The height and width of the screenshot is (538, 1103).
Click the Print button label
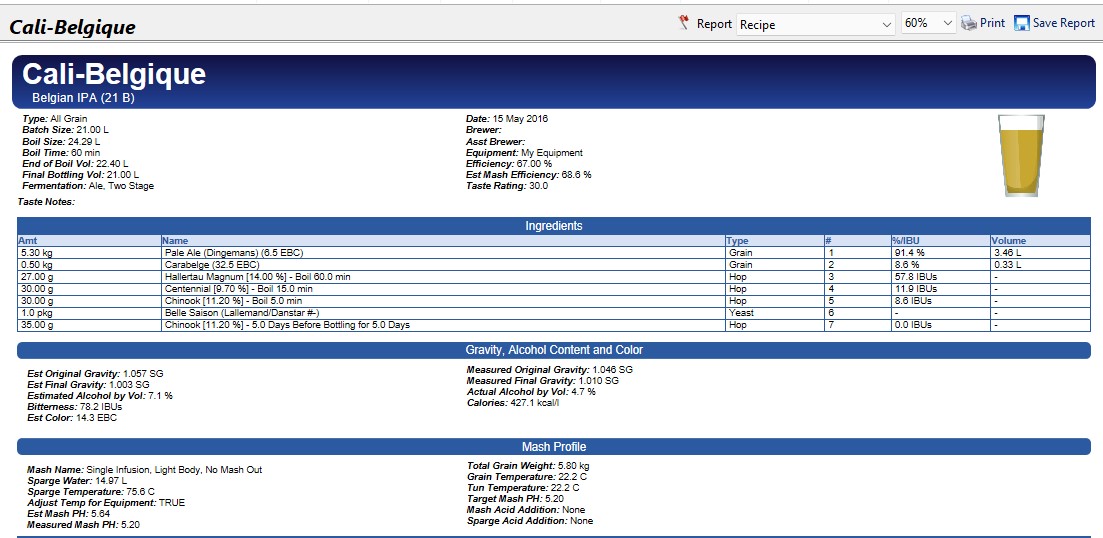point(992,23)
